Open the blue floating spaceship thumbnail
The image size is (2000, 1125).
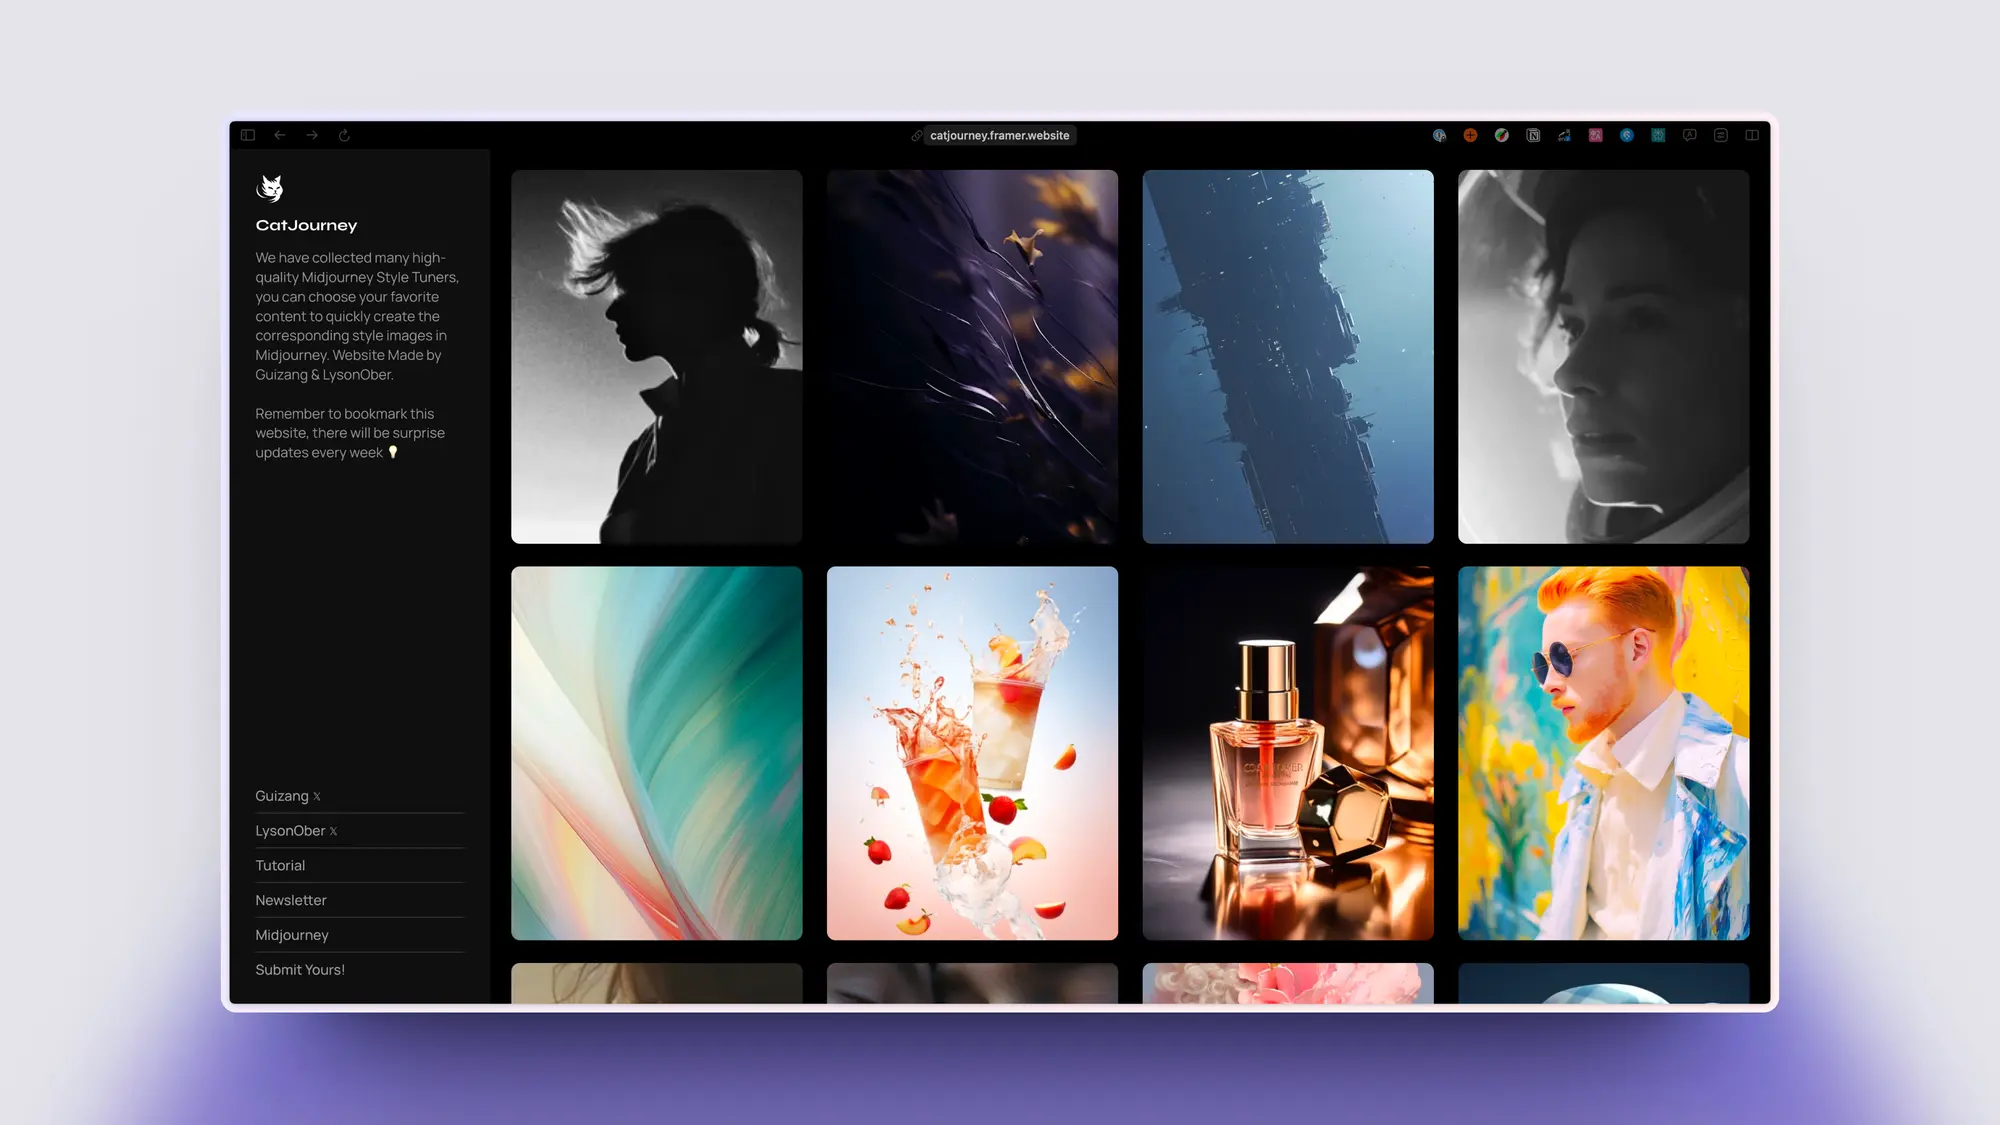(1288, 357)
